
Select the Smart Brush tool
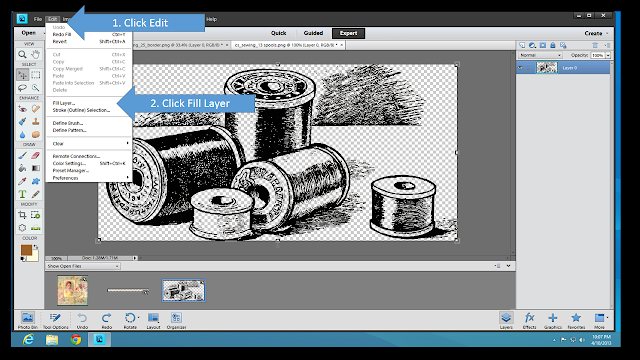[x=22, y=122]
